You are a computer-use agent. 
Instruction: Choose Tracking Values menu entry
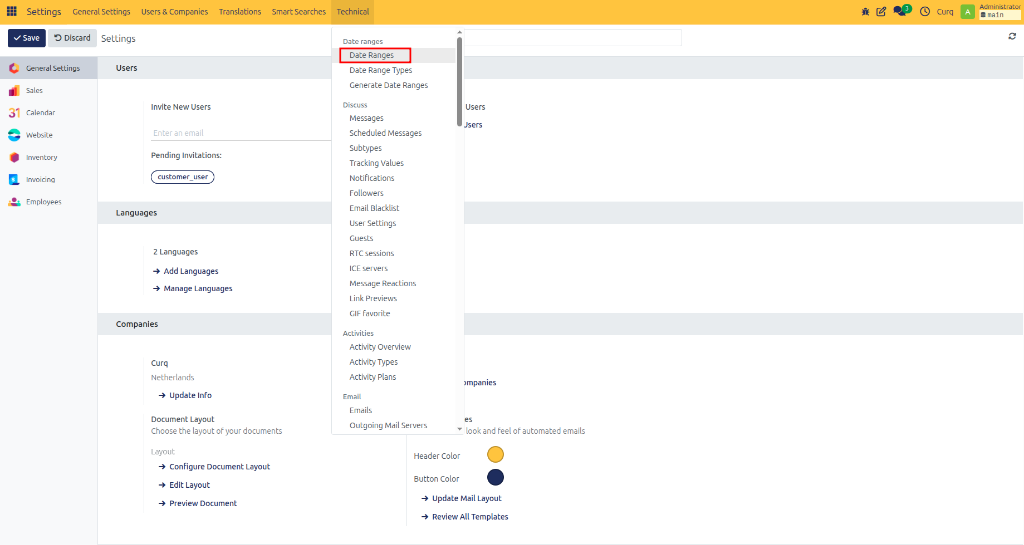(376, 163)
